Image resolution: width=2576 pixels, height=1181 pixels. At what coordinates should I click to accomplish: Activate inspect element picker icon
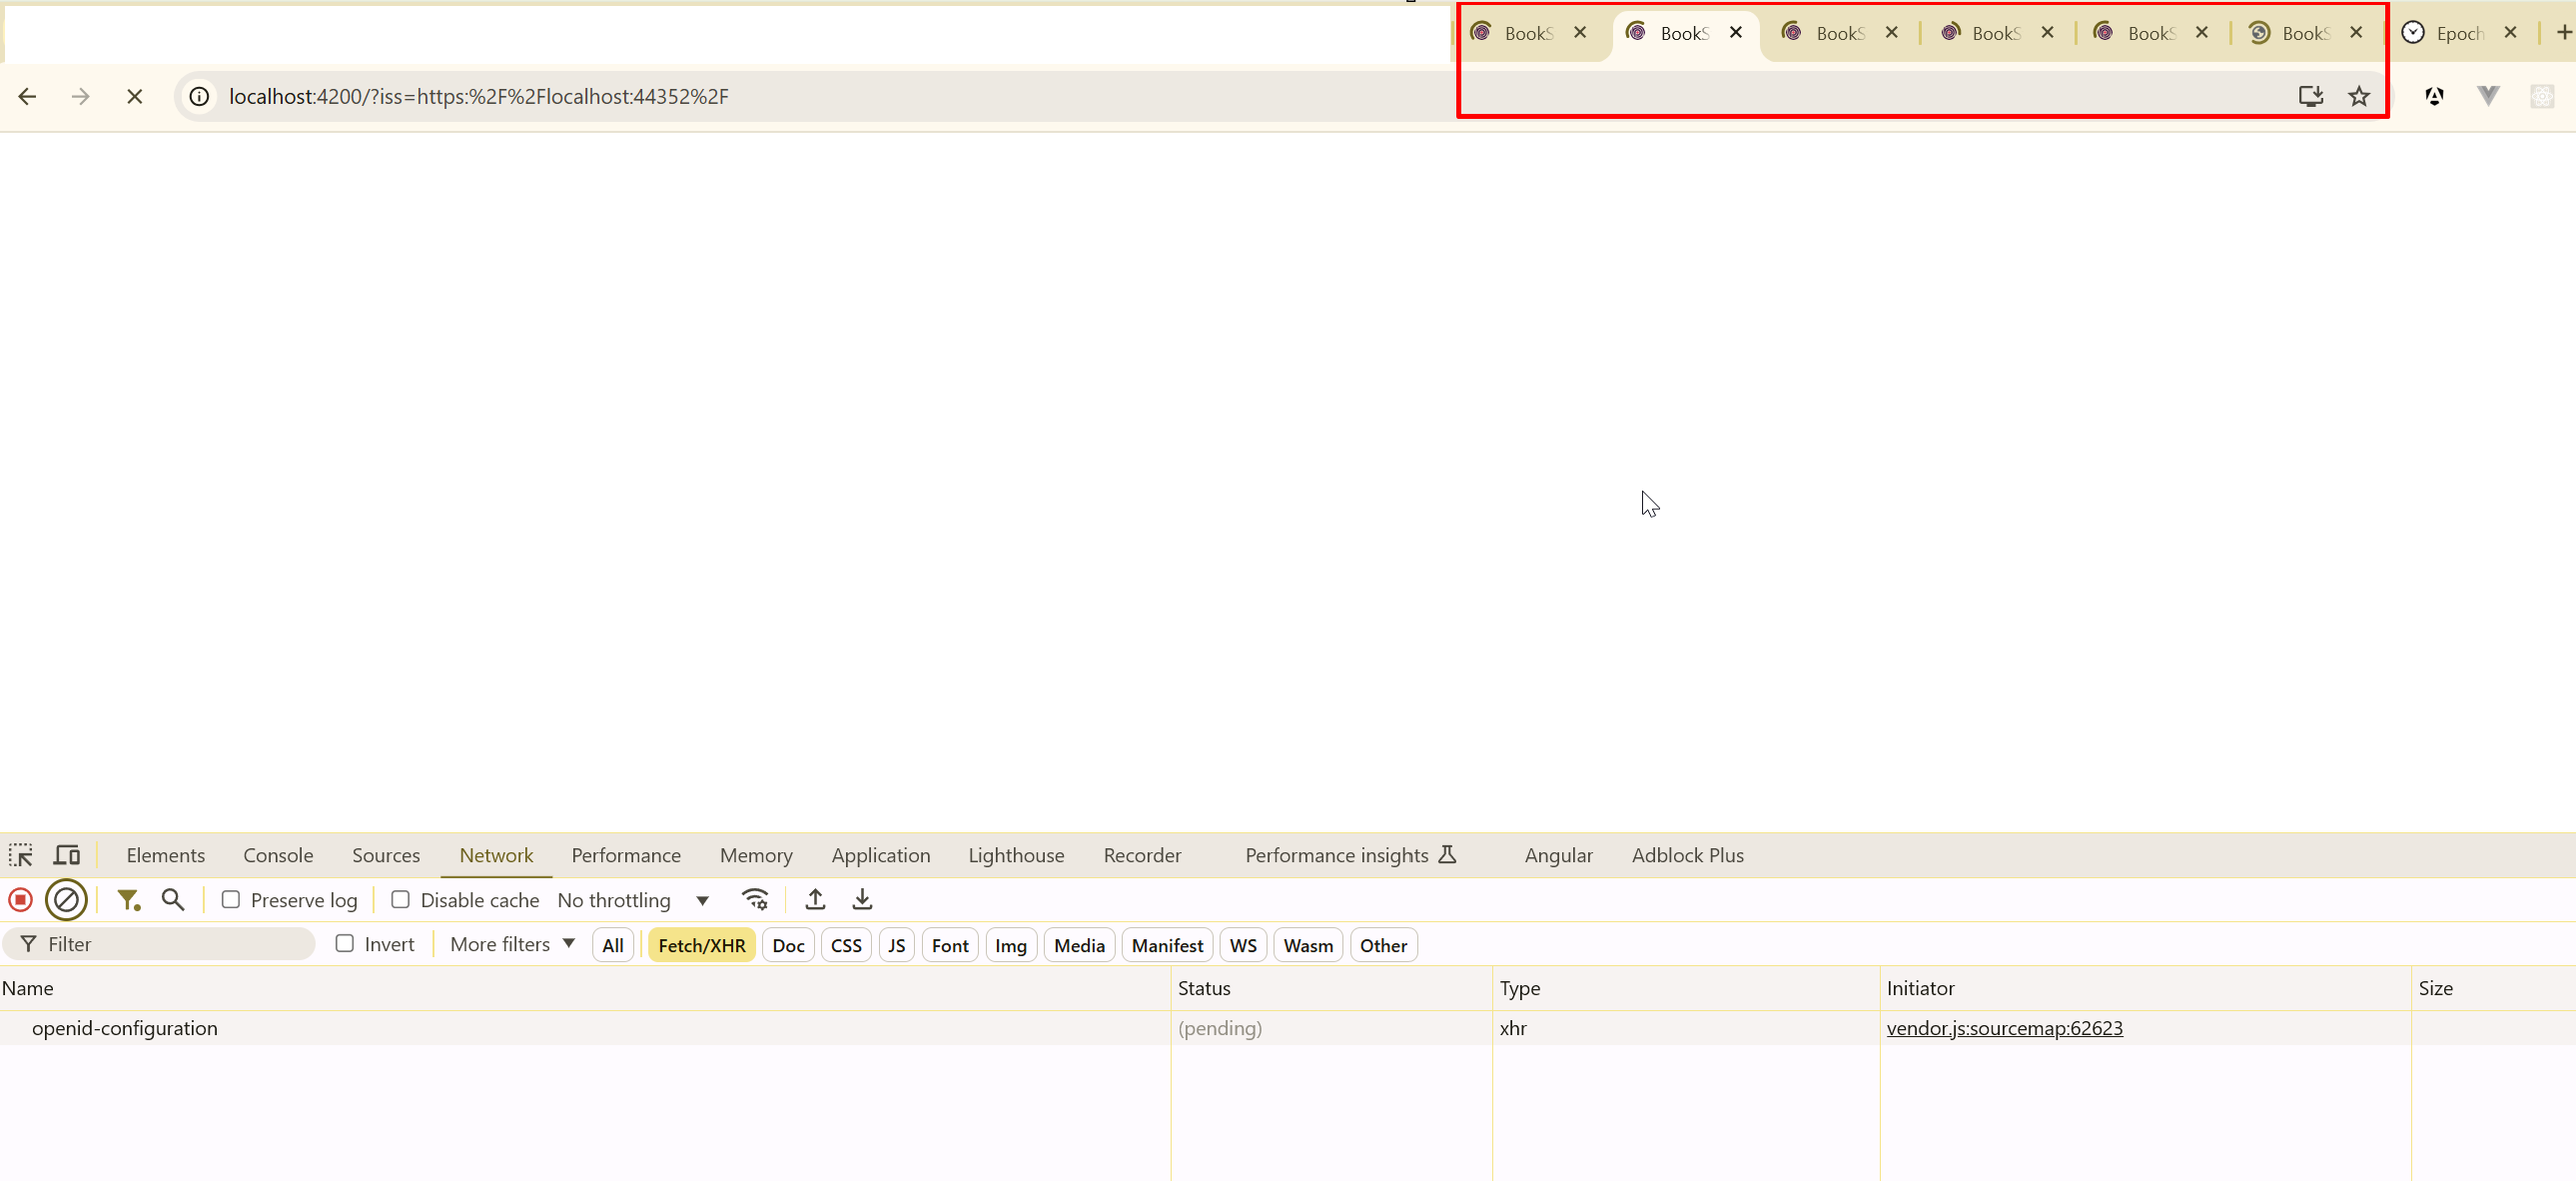pos(21,856)
